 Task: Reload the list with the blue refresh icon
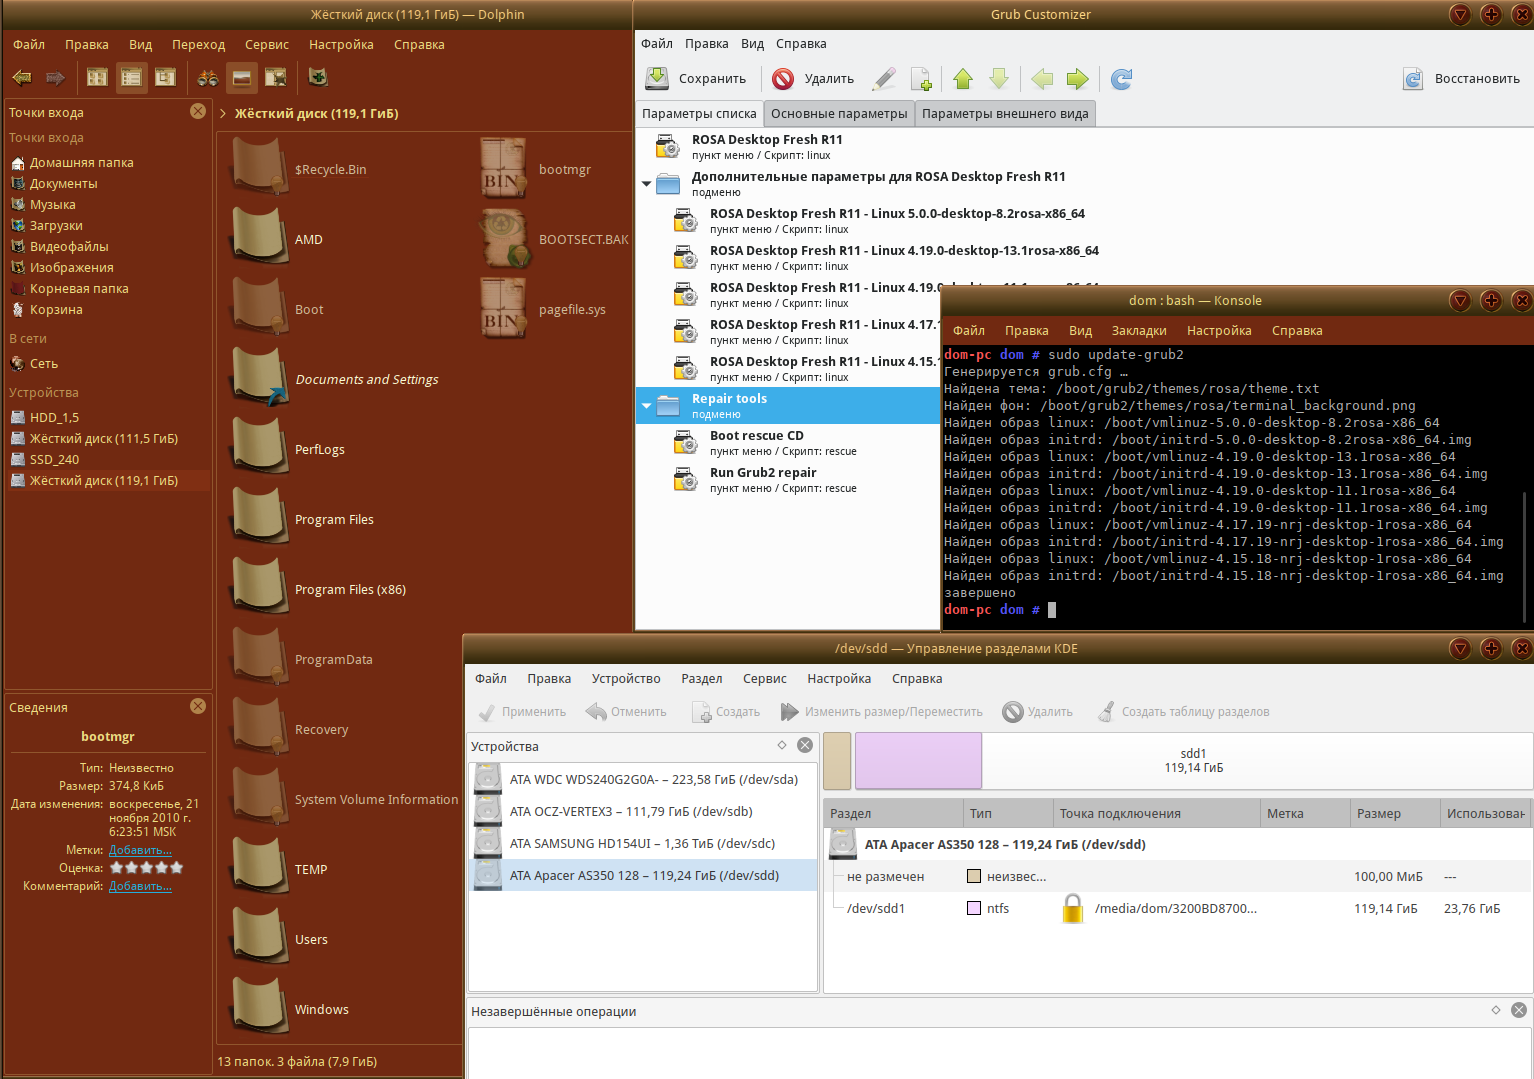coord(1122,79)
